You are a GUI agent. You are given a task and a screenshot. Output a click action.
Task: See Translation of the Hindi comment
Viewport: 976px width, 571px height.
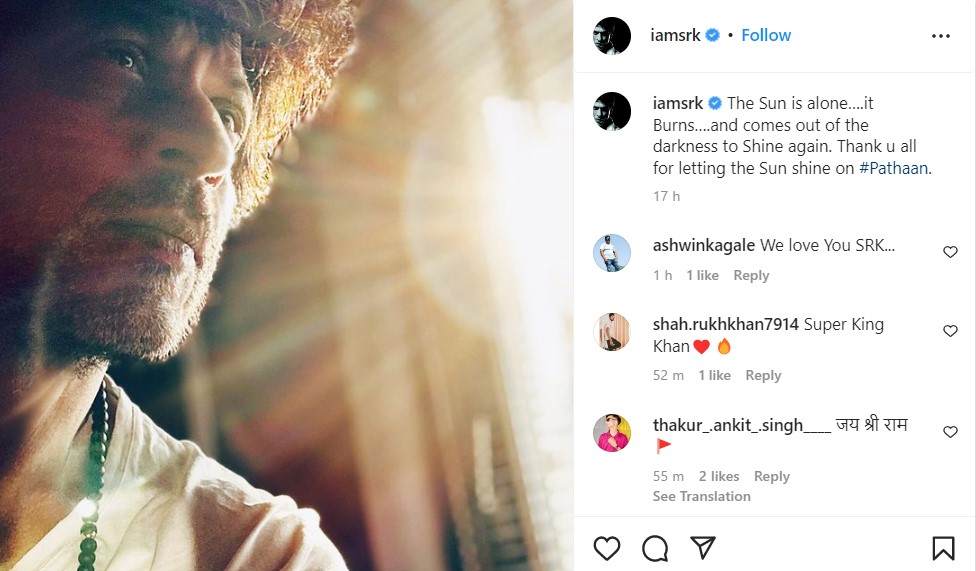701,496
